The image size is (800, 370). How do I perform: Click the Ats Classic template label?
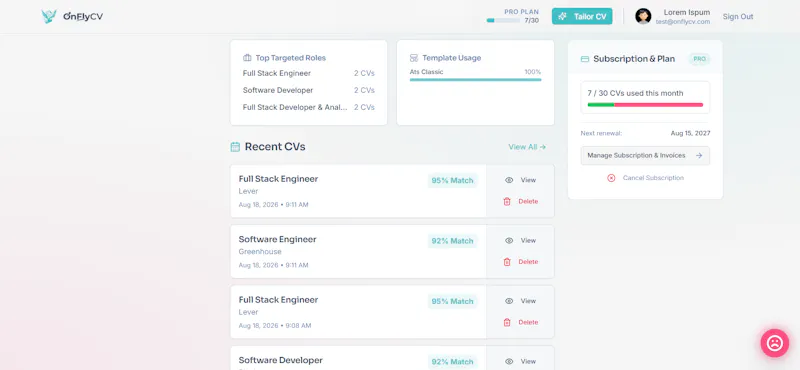click(427, 72)
